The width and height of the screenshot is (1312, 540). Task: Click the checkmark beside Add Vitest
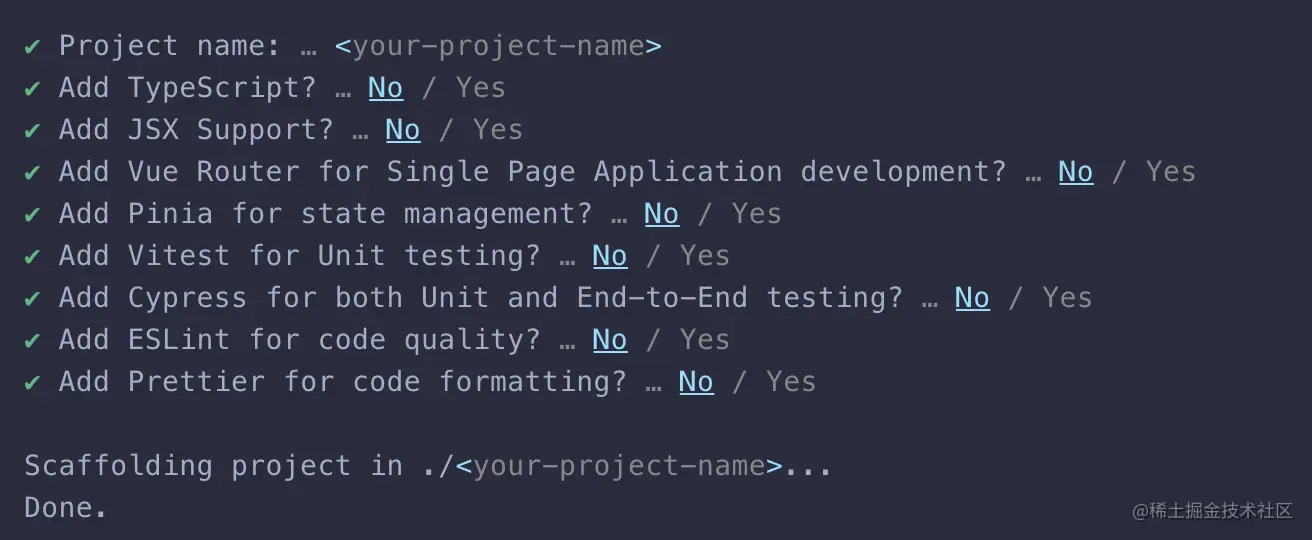tap(33, 257)
